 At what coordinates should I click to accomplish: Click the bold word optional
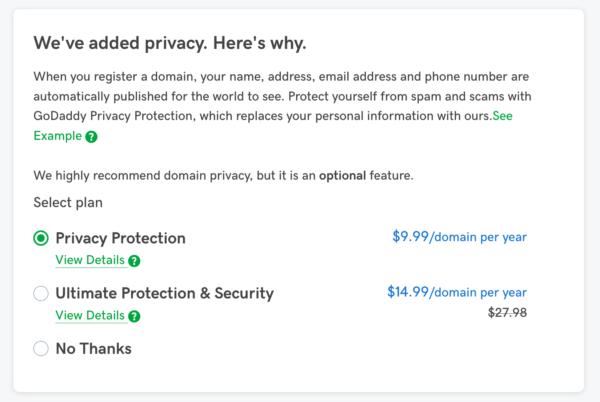coord(342,176)
